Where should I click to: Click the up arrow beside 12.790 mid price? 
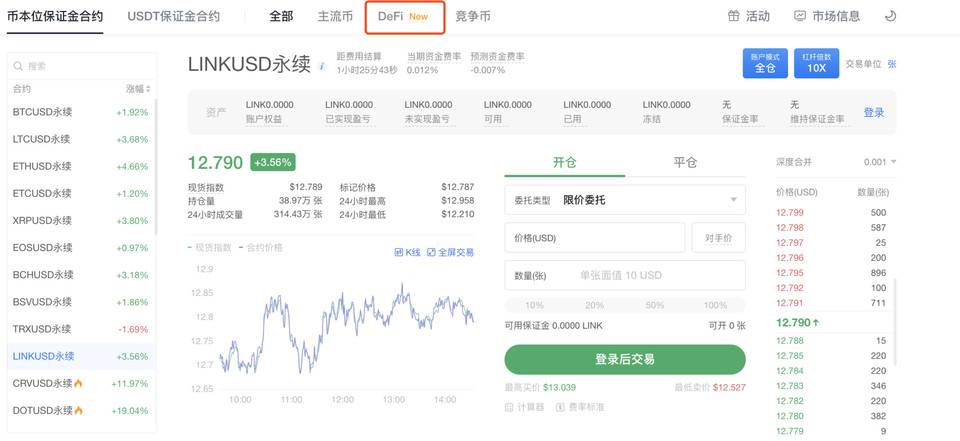click(816, 323)
